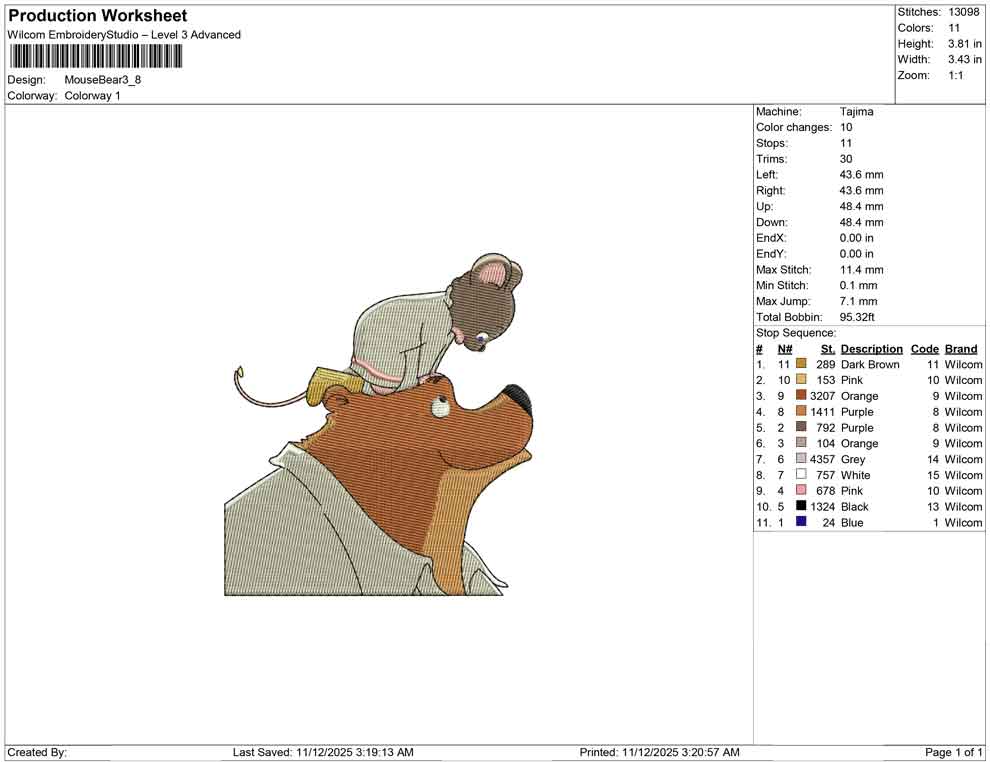Select the Colorway 1 label
Image resolution: width=990 pixels, height=762 pixels.
91,96
